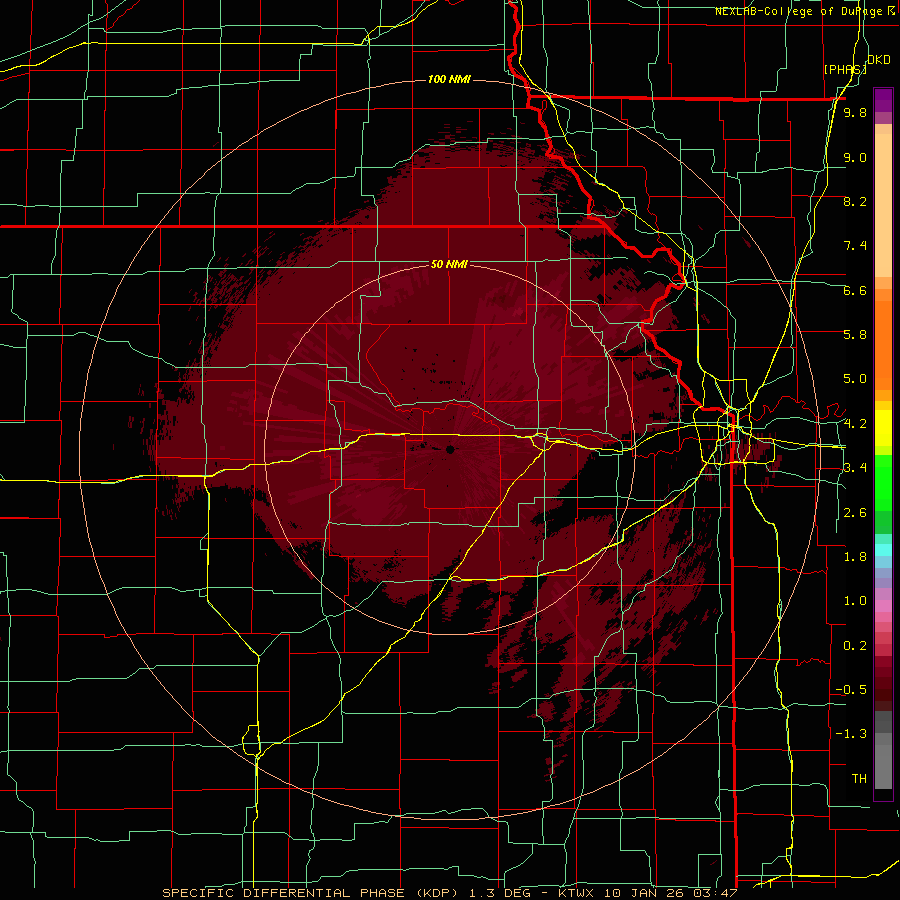Click the 6.6 value on the color scale
Image resolution: width=900 pixels, height=900 pixels.
point(855,290)
